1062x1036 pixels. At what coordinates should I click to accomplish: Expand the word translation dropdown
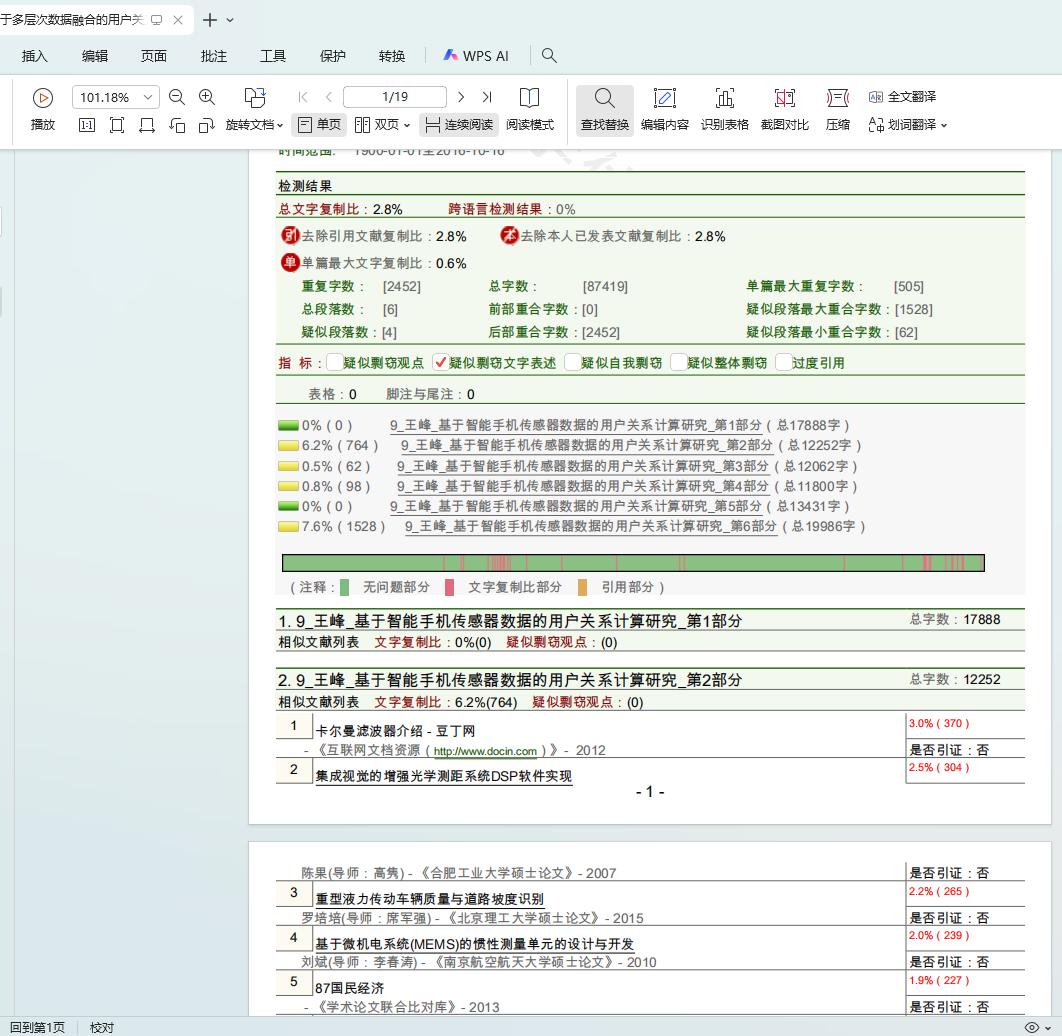[x=943, y=125]
